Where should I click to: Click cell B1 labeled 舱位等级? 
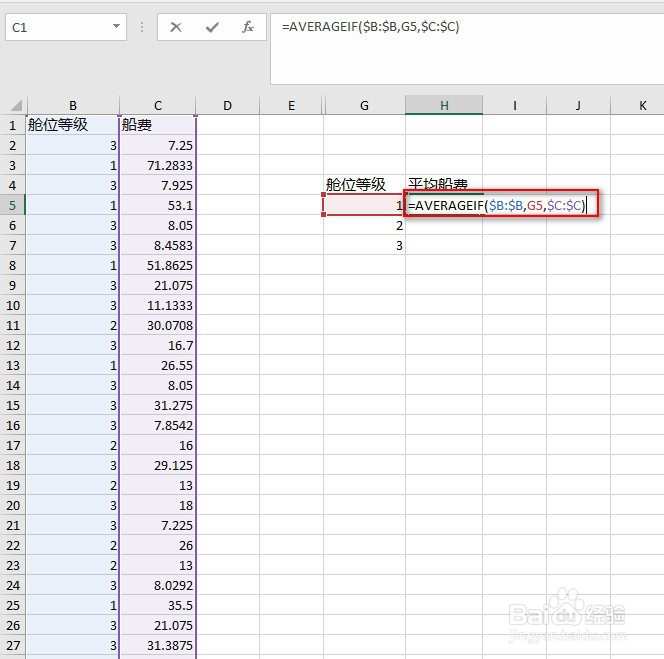tap(72, 125)
